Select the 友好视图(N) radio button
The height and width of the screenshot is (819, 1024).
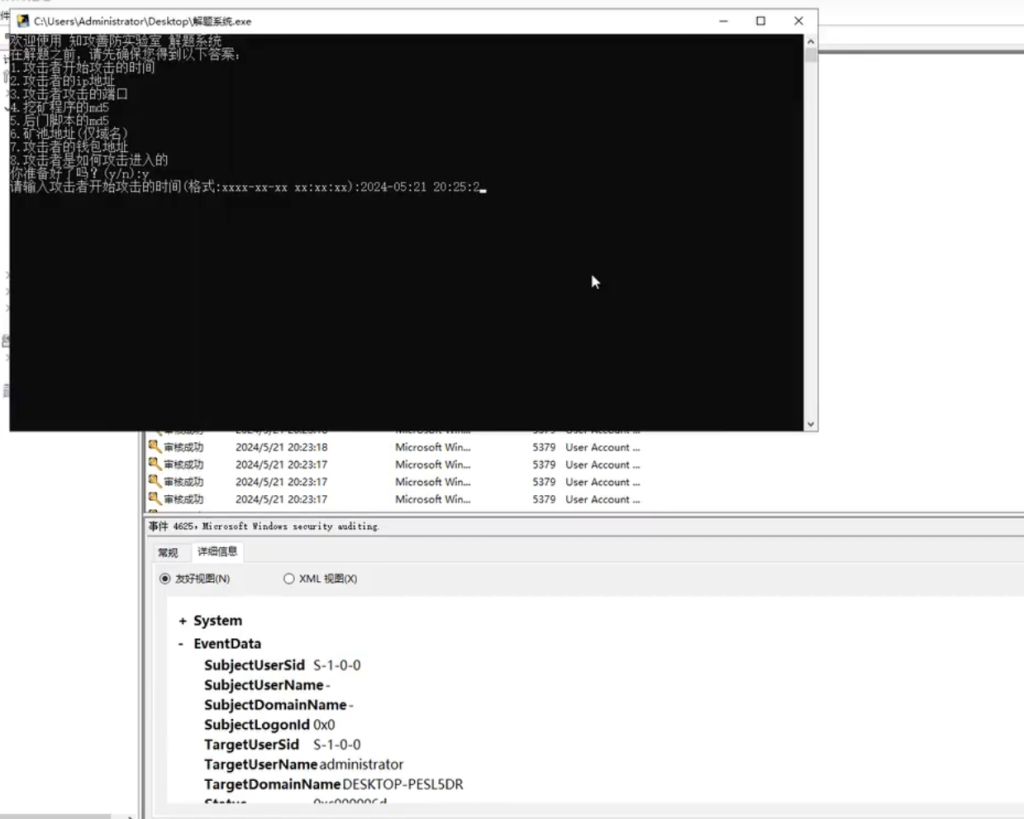(165, 579)
